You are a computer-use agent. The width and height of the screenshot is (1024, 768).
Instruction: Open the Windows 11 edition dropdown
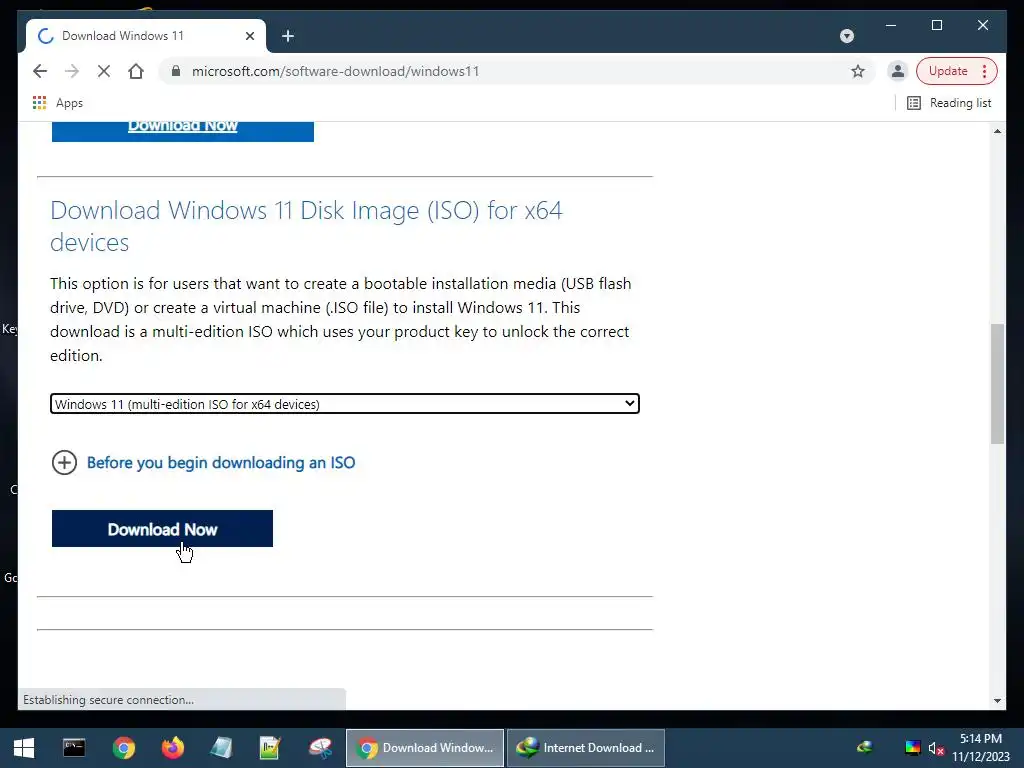click(x=345, y=404)
